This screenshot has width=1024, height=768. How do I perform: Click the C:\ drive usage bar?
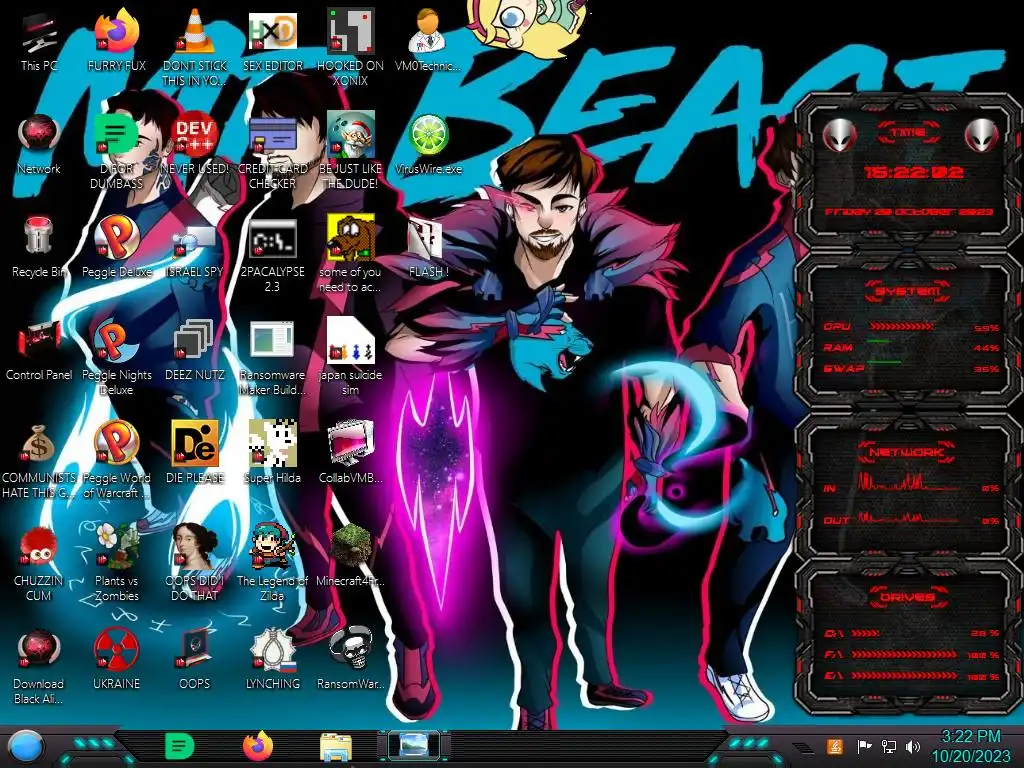point(865,633)
